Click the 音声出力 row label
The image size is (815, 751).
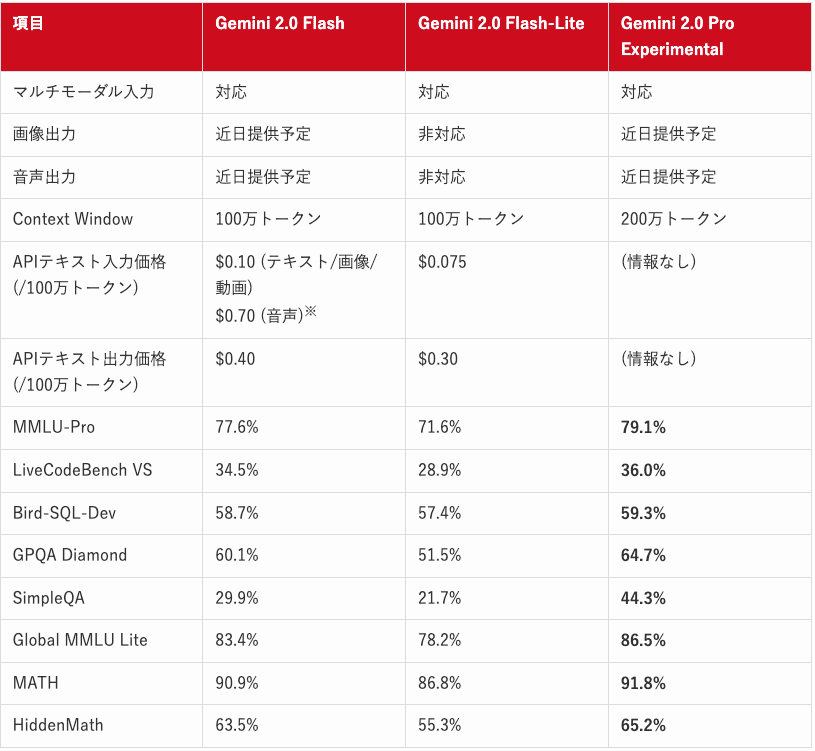[x=44, y=177]
